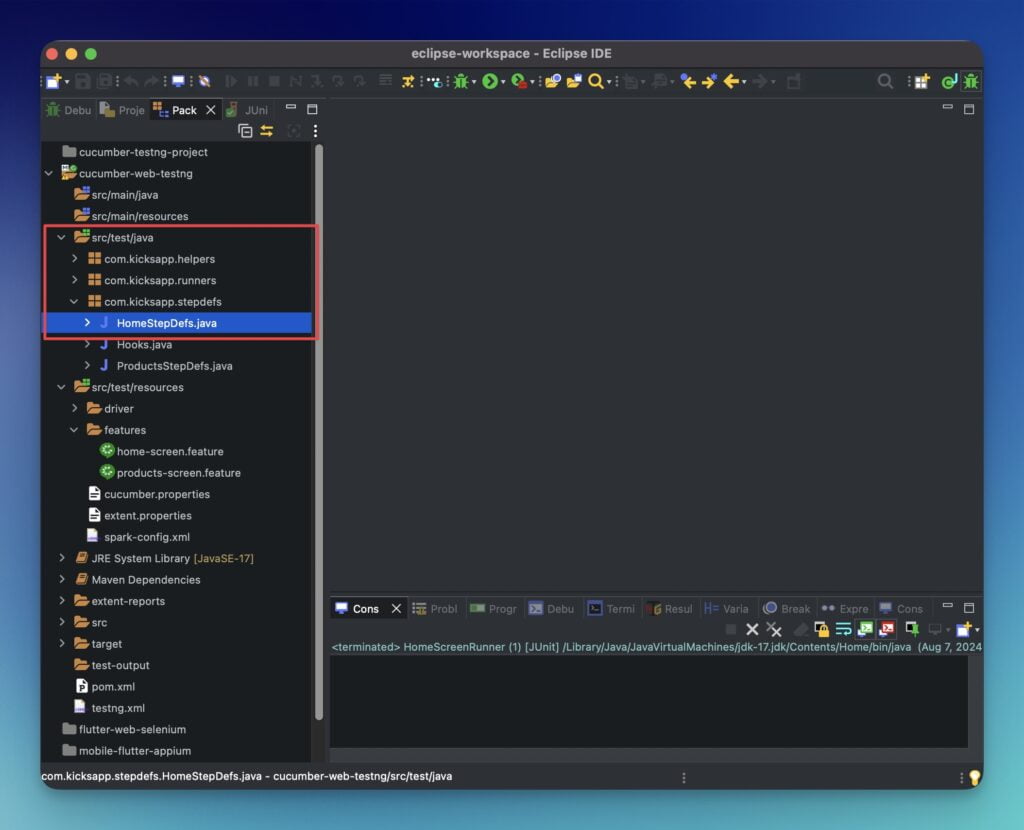
Task: Collapse the features folder
Action: tap(74, 430)
